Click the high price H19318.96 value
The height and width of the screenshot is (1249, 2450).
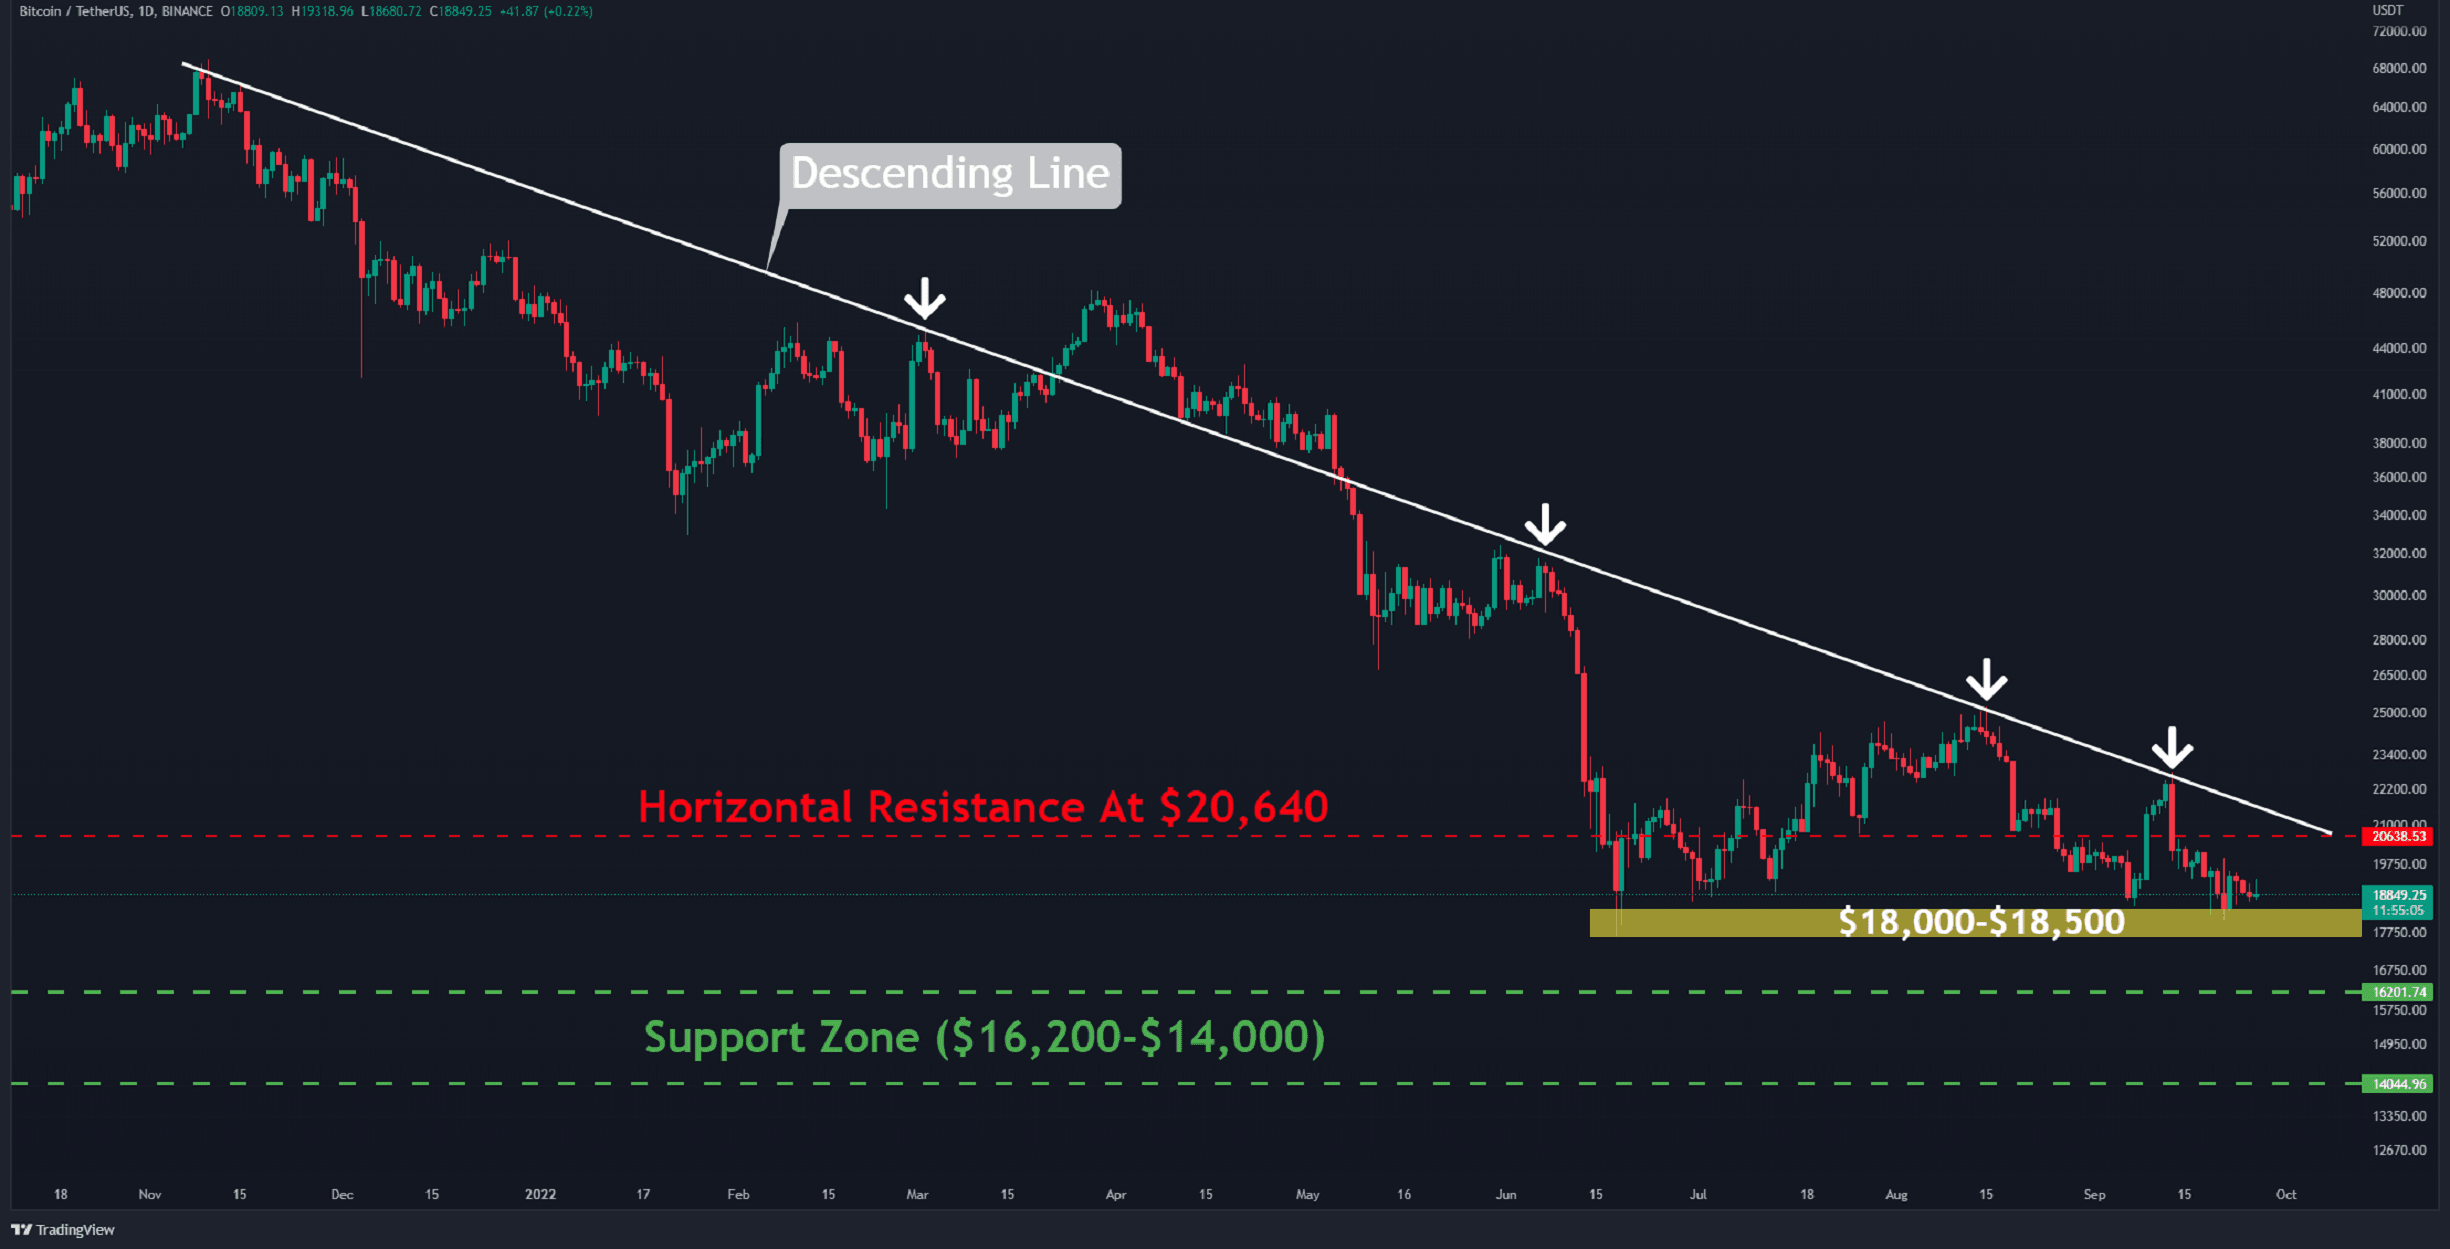coord(322,11)
